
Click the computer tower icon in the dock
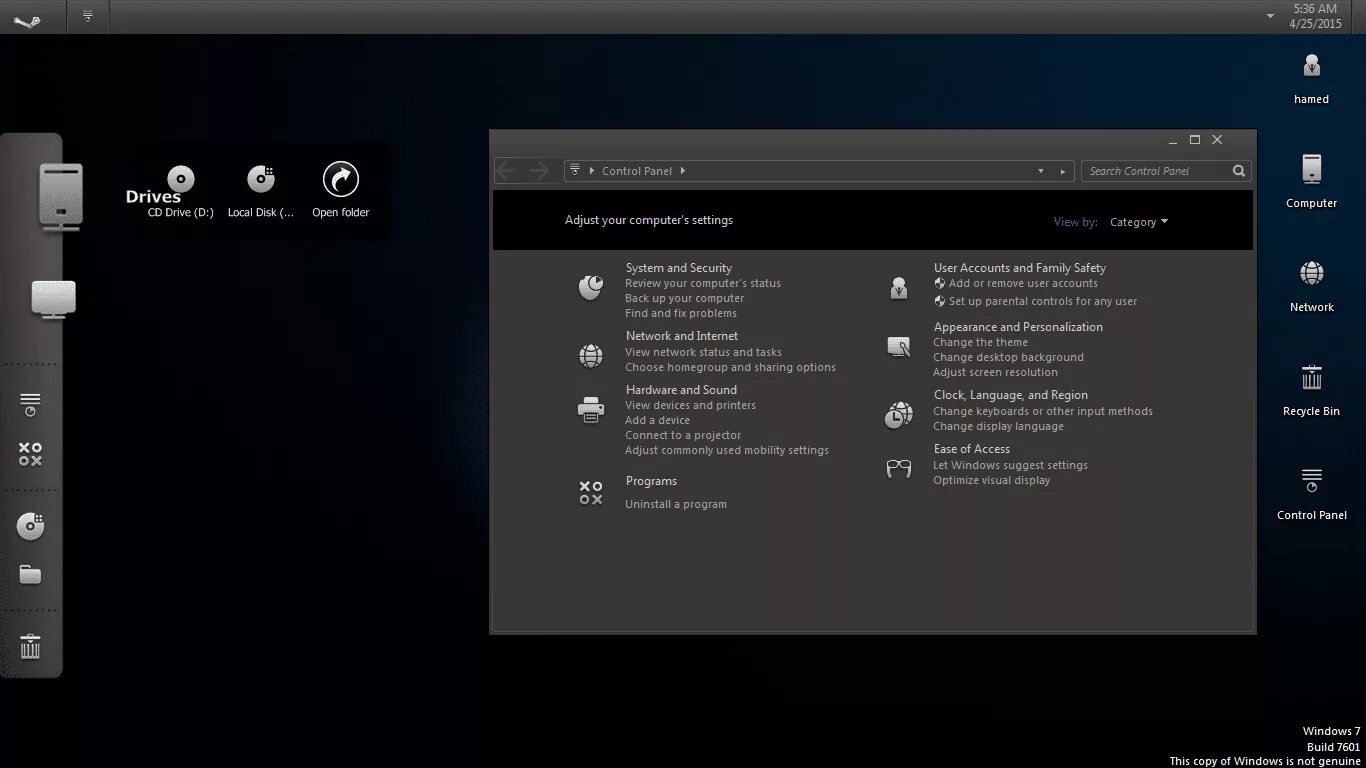point(61,196)
